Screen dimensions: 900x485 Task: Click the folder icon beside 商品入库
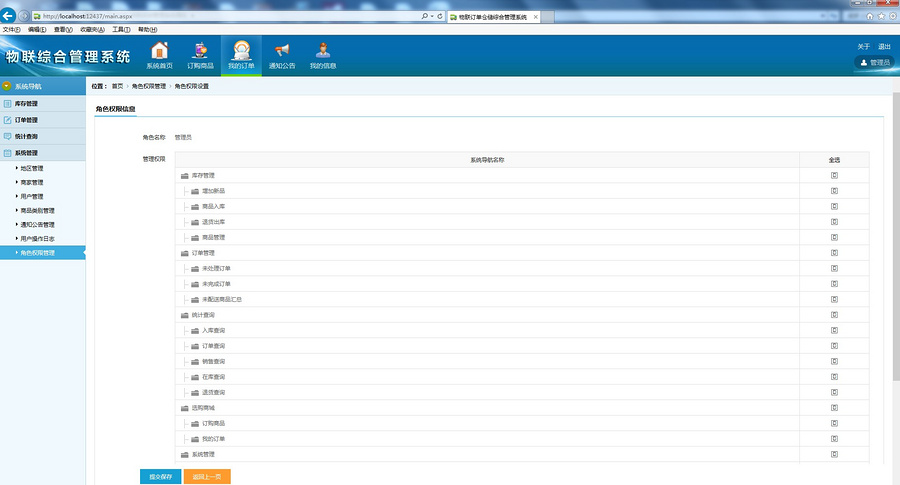[x=195, y=207]
